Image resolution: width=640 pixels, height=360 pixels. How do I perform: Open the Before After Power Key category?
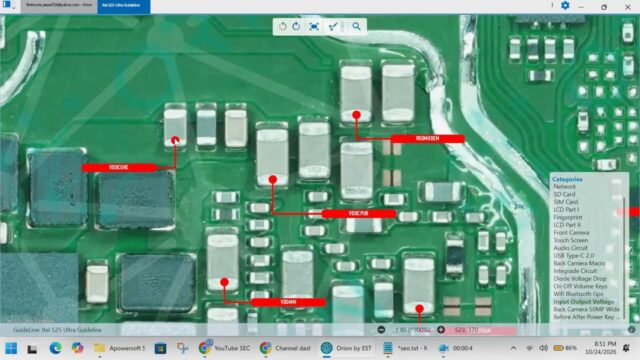[x=586, y=317]
